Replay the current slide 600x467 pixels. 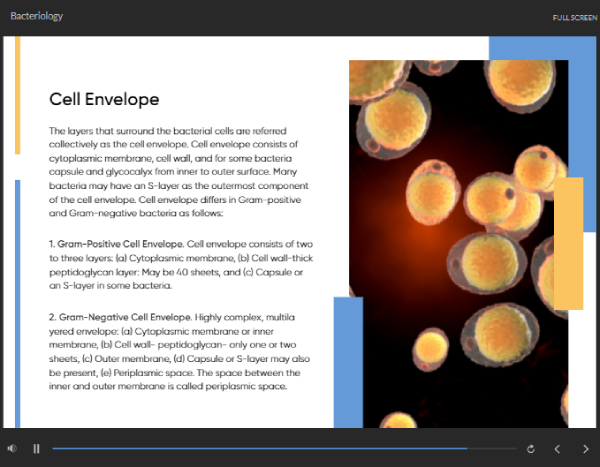[x=530, y=449]
